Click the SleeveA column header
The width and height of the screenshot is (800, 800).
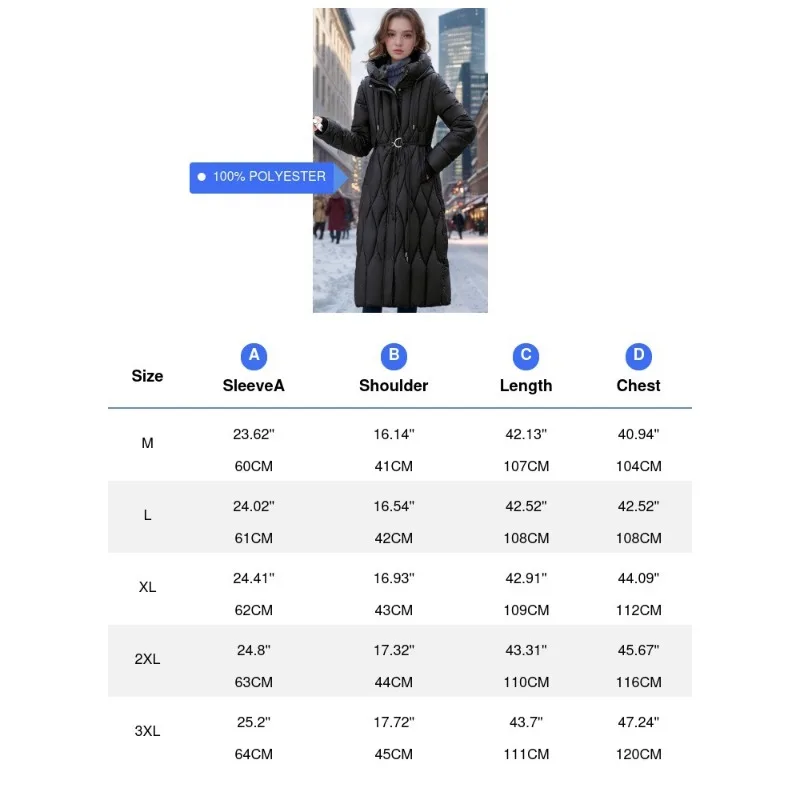click(254, 385)
